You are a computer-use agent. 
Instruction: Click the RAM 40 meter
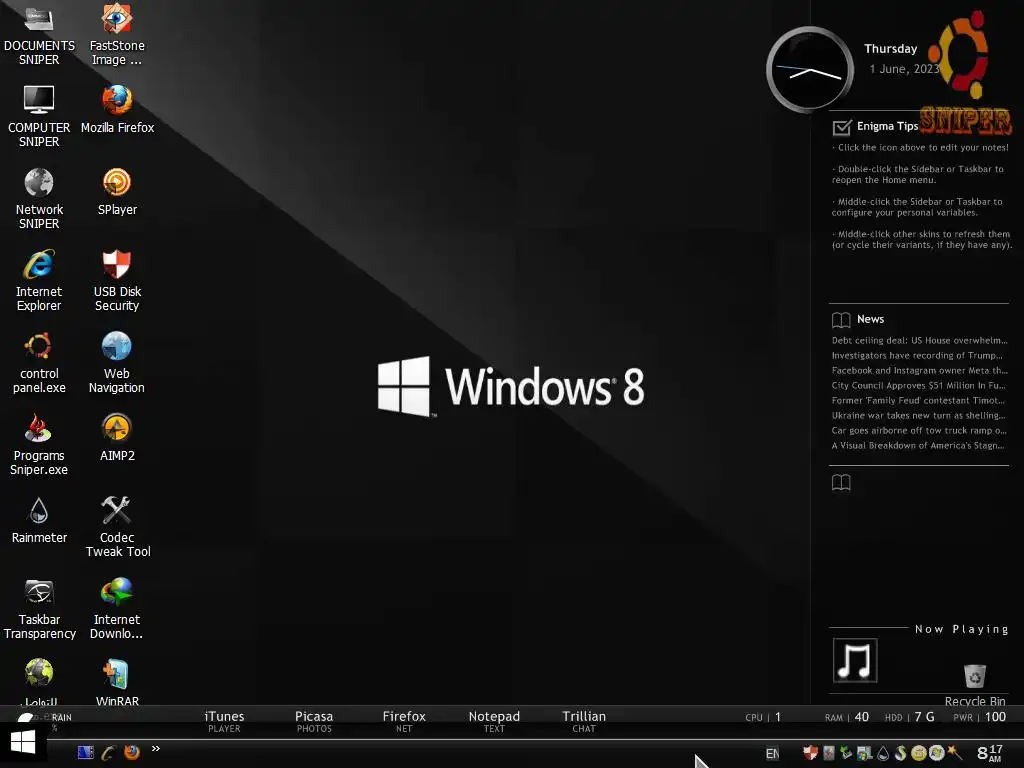point(847,717)
